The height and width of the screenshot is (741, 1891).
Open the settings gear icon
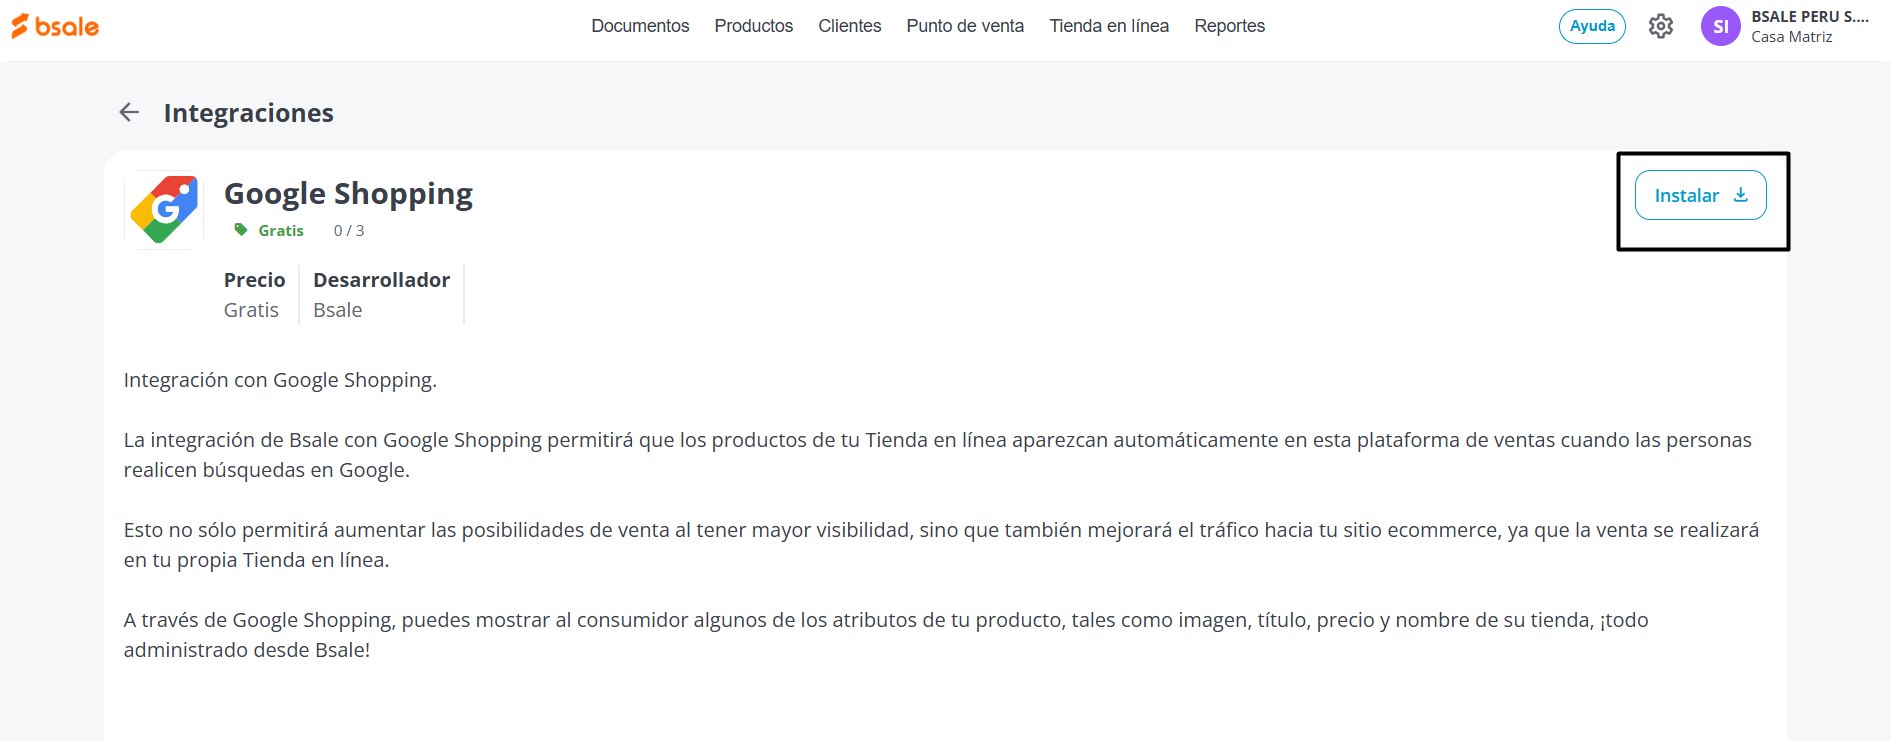[1661, 26]
